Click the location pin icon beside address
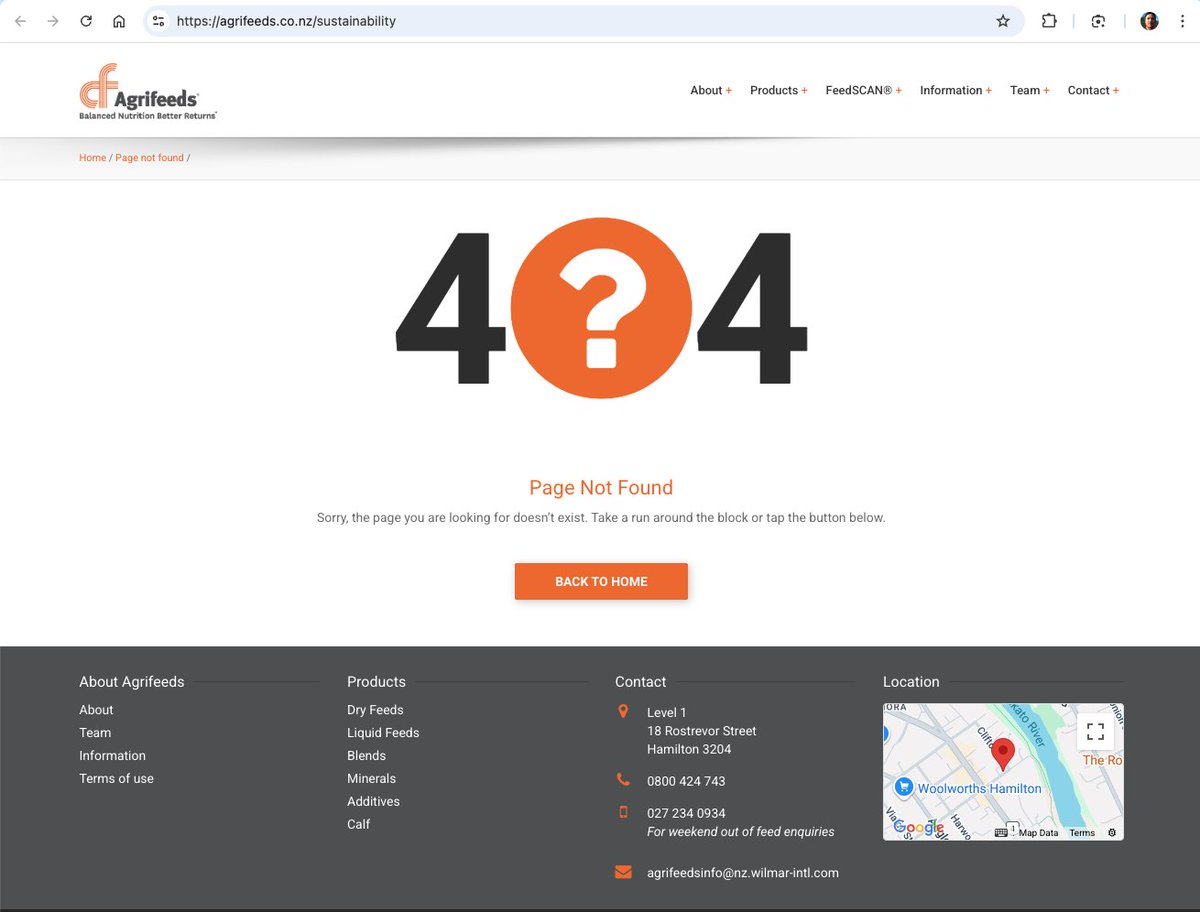Image resolution: width=1200 pixels, height=912 pixels. (x=623, y=711)
